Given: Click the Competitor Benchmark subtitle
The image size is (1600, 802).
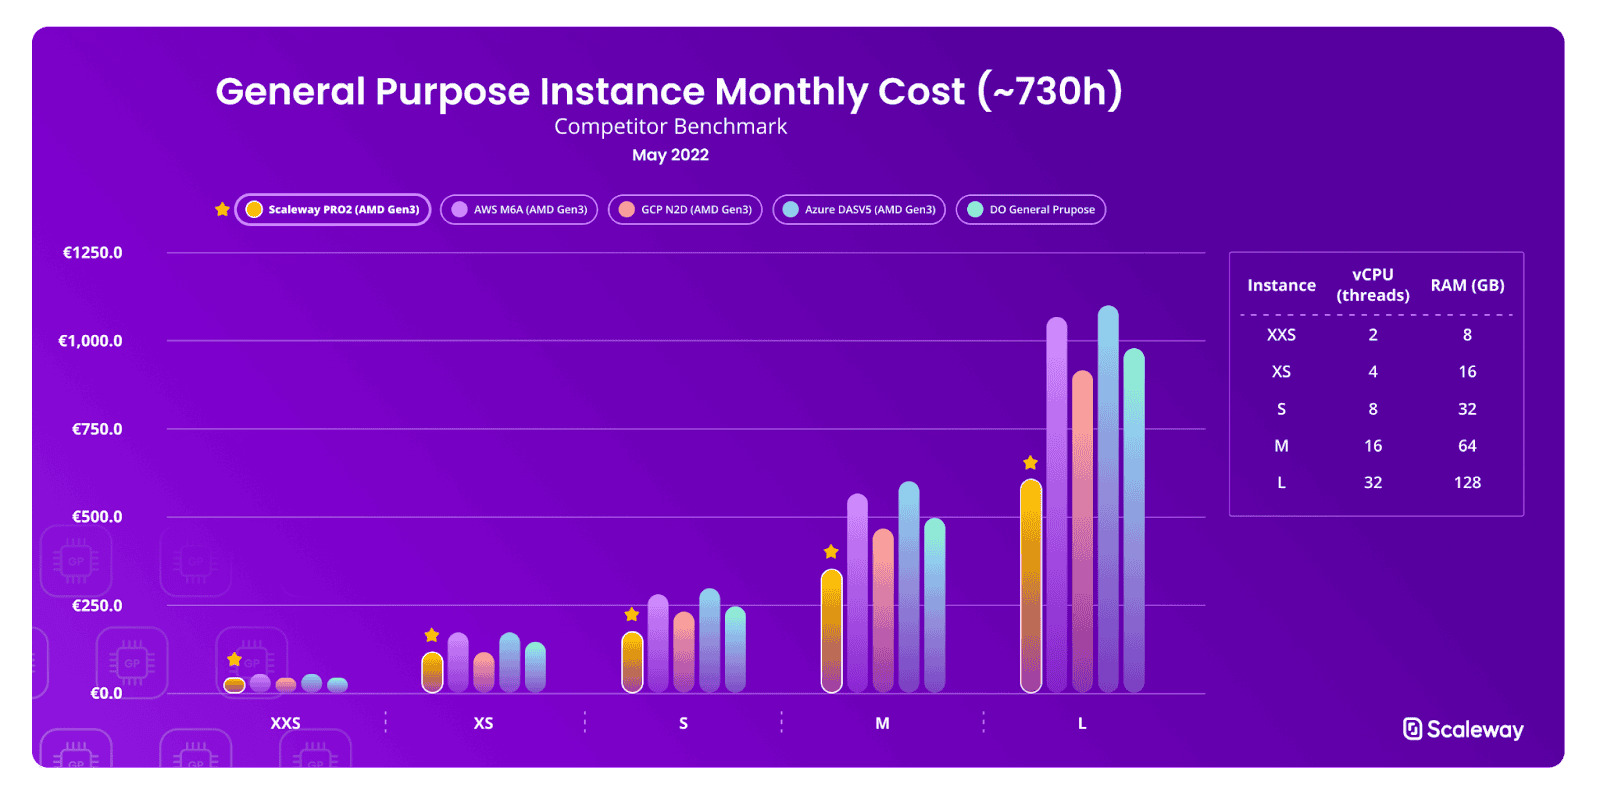Looking at the screenshot, I should [x=670, y=127].
